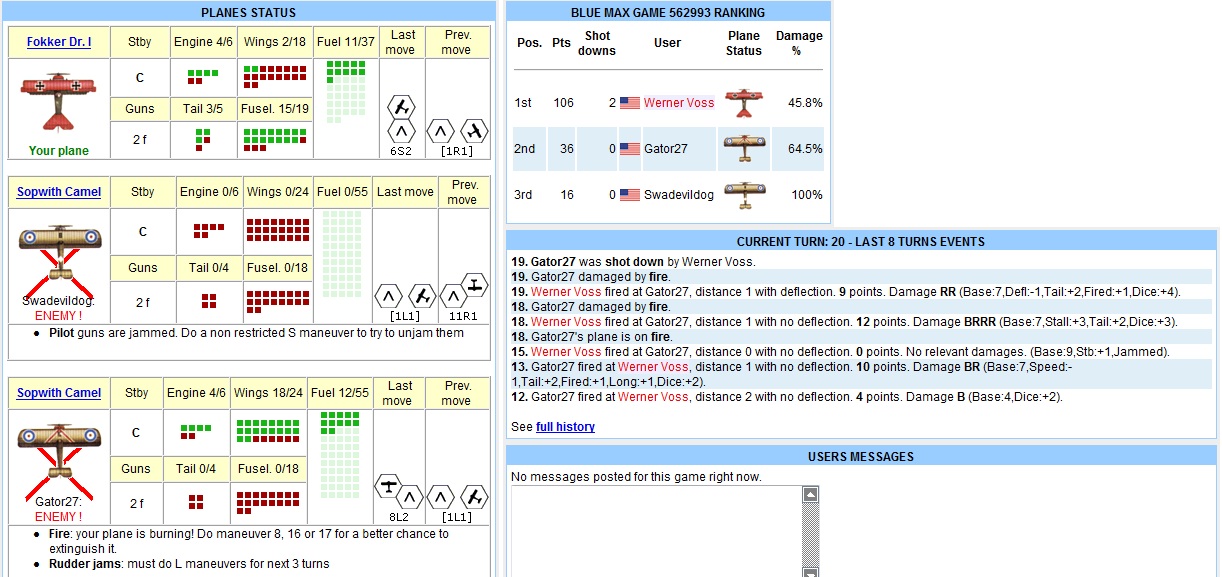Click the '100%' damage value
Image resolution: width=1222 pixels, height=577 pixels.
[x=807, y=195]
